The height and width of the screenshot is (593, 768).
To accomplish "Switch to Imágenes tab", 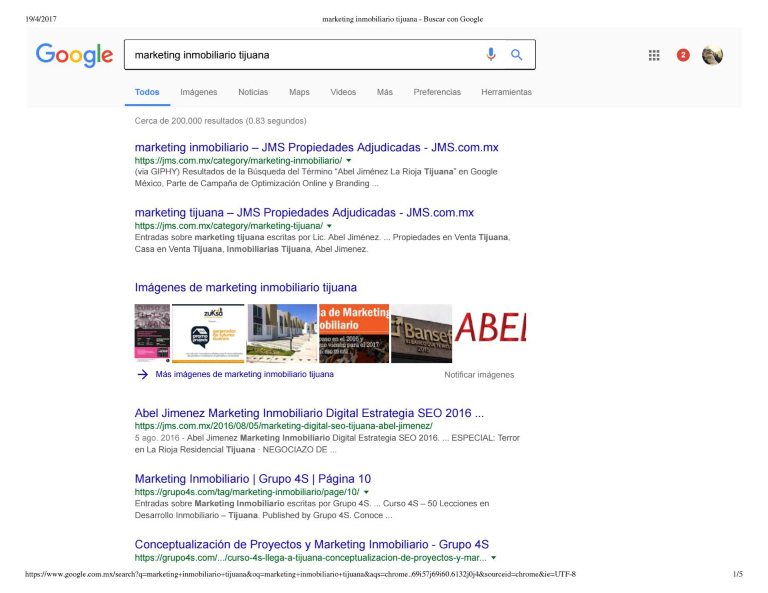I will [x=198, y=92].
